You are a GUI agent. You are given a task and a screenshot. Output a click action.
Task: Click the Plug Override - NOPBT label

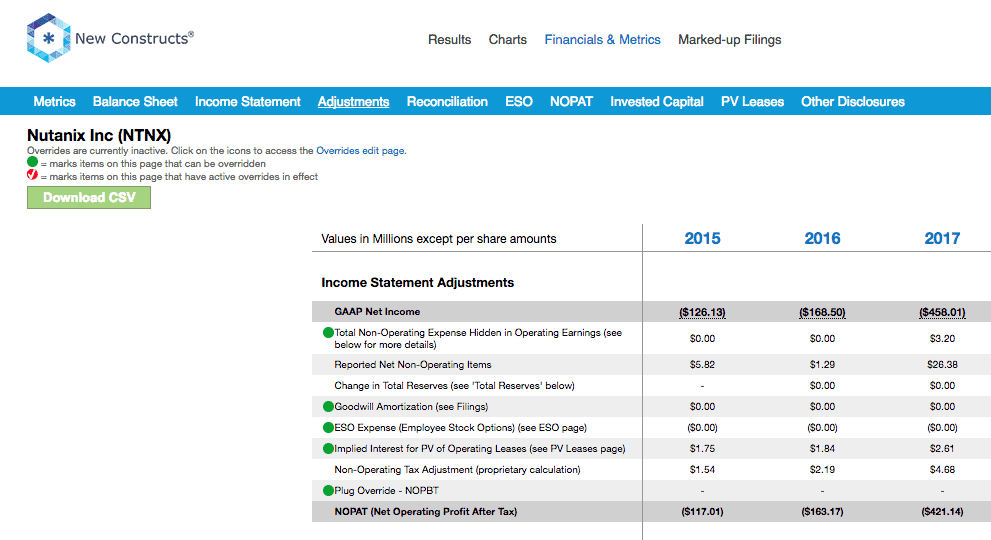[386, 491]
